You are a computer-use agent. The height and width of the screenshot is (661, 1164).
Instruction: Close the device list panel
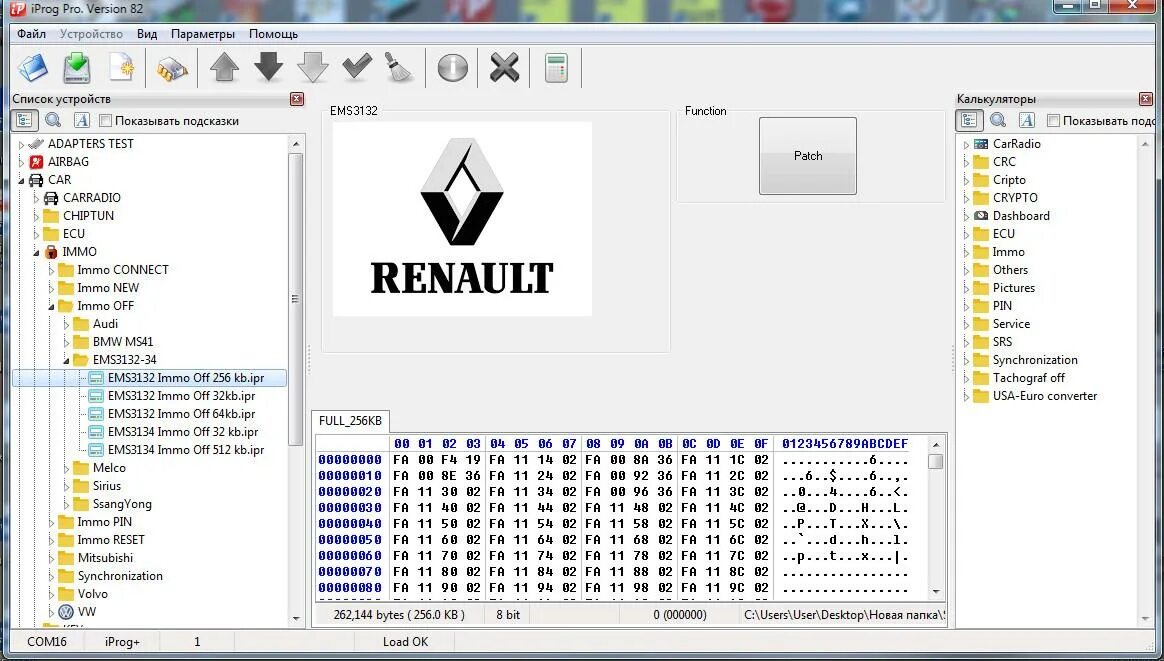[297, 99]
